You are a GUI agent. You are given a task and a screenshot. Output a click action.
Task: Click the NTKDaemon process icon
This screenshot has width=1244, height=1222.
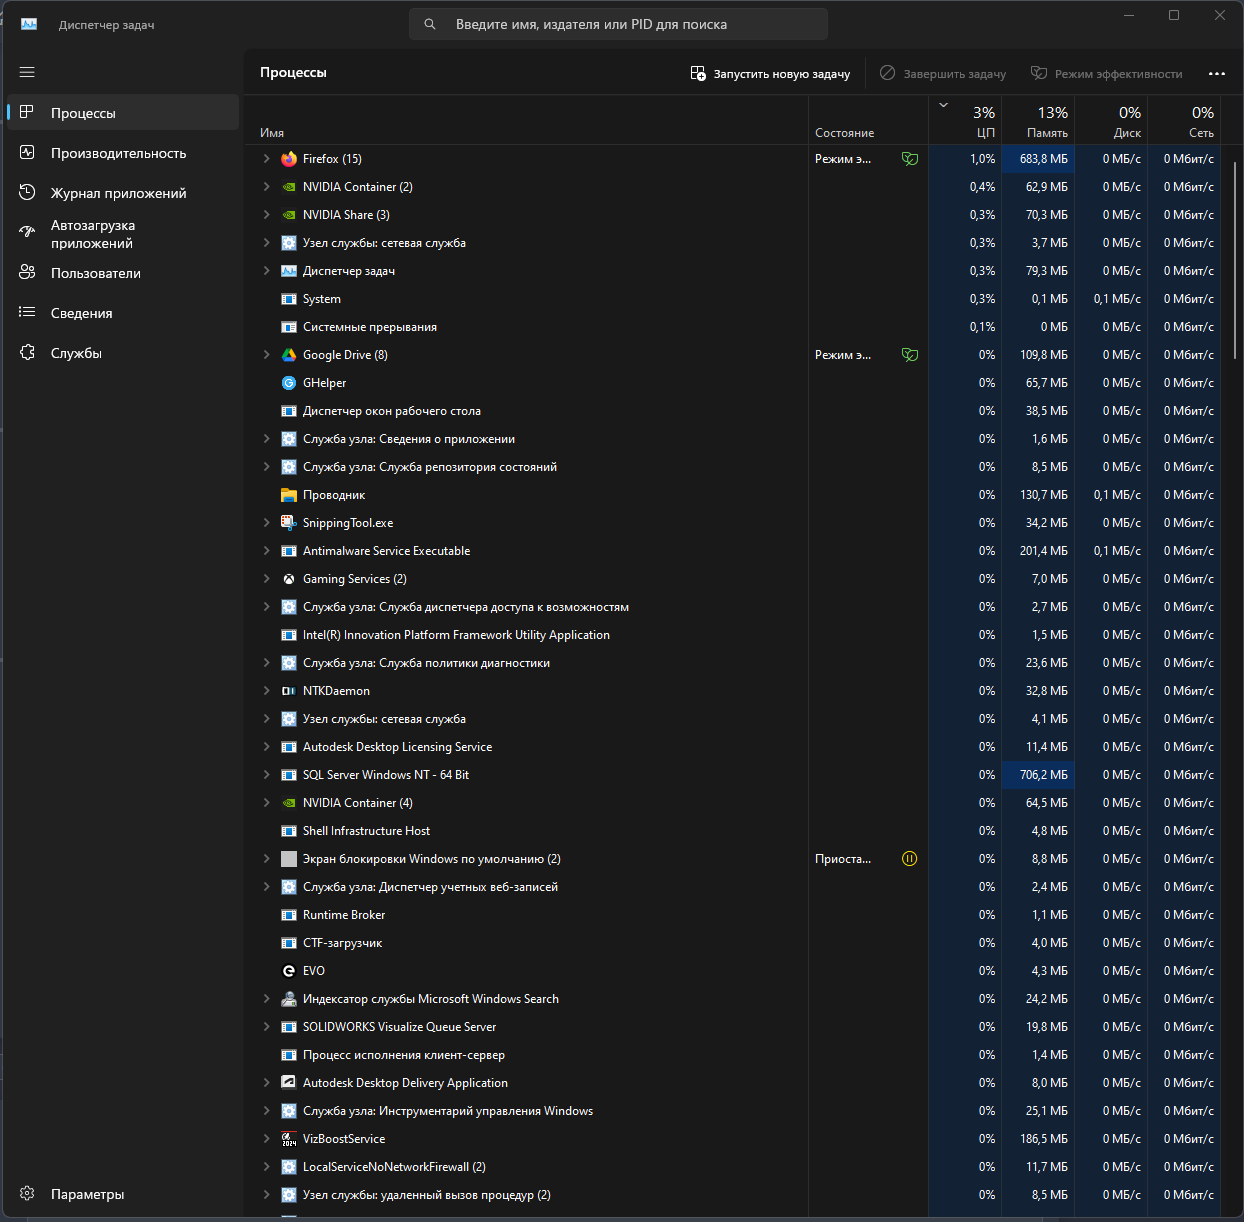click(x=289, y=691)
